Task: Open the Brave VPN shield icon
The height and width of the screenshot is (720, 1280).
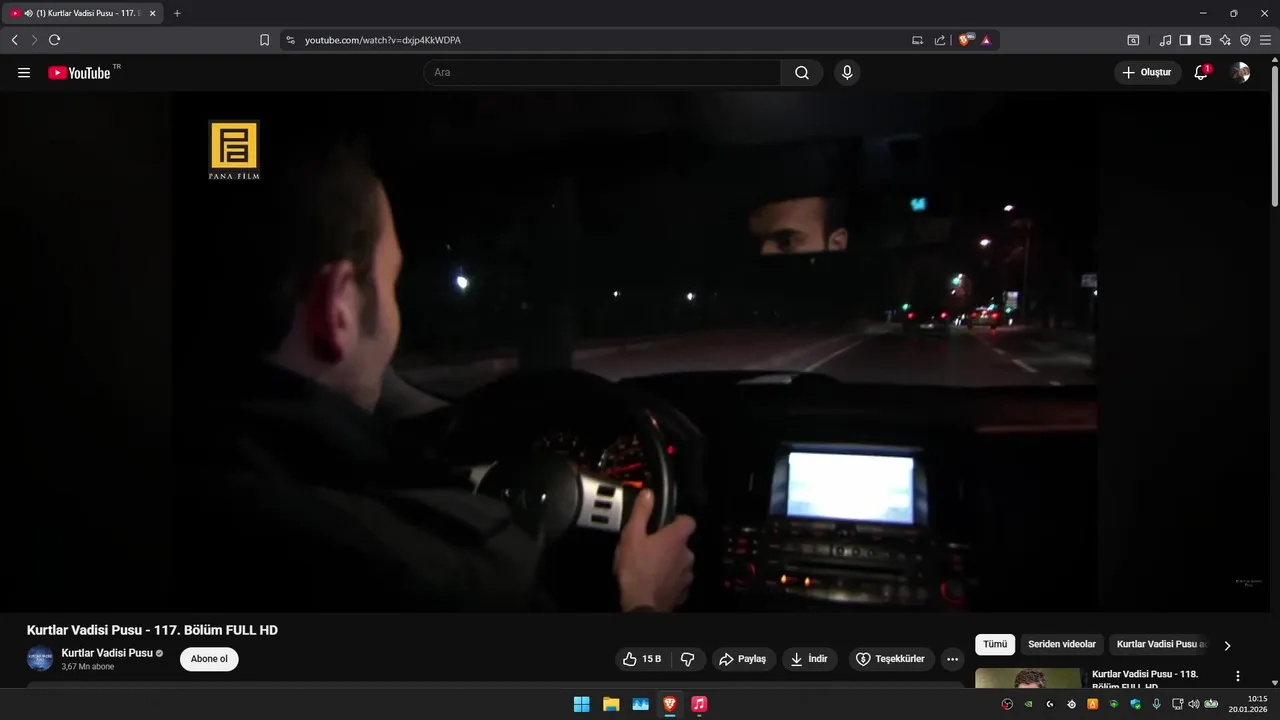Action: click(1245, 40)
